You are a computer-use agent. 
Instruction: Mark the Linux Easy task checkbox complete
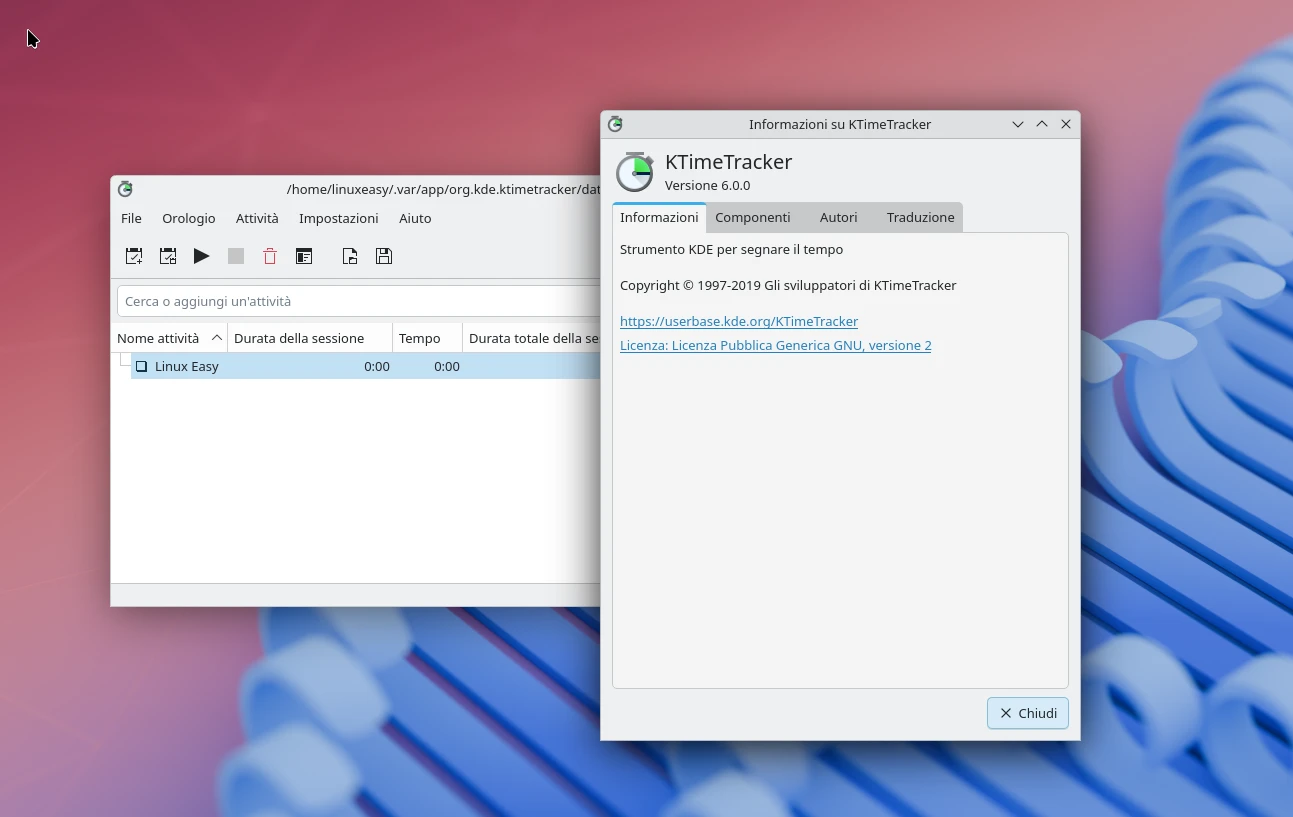141,365
